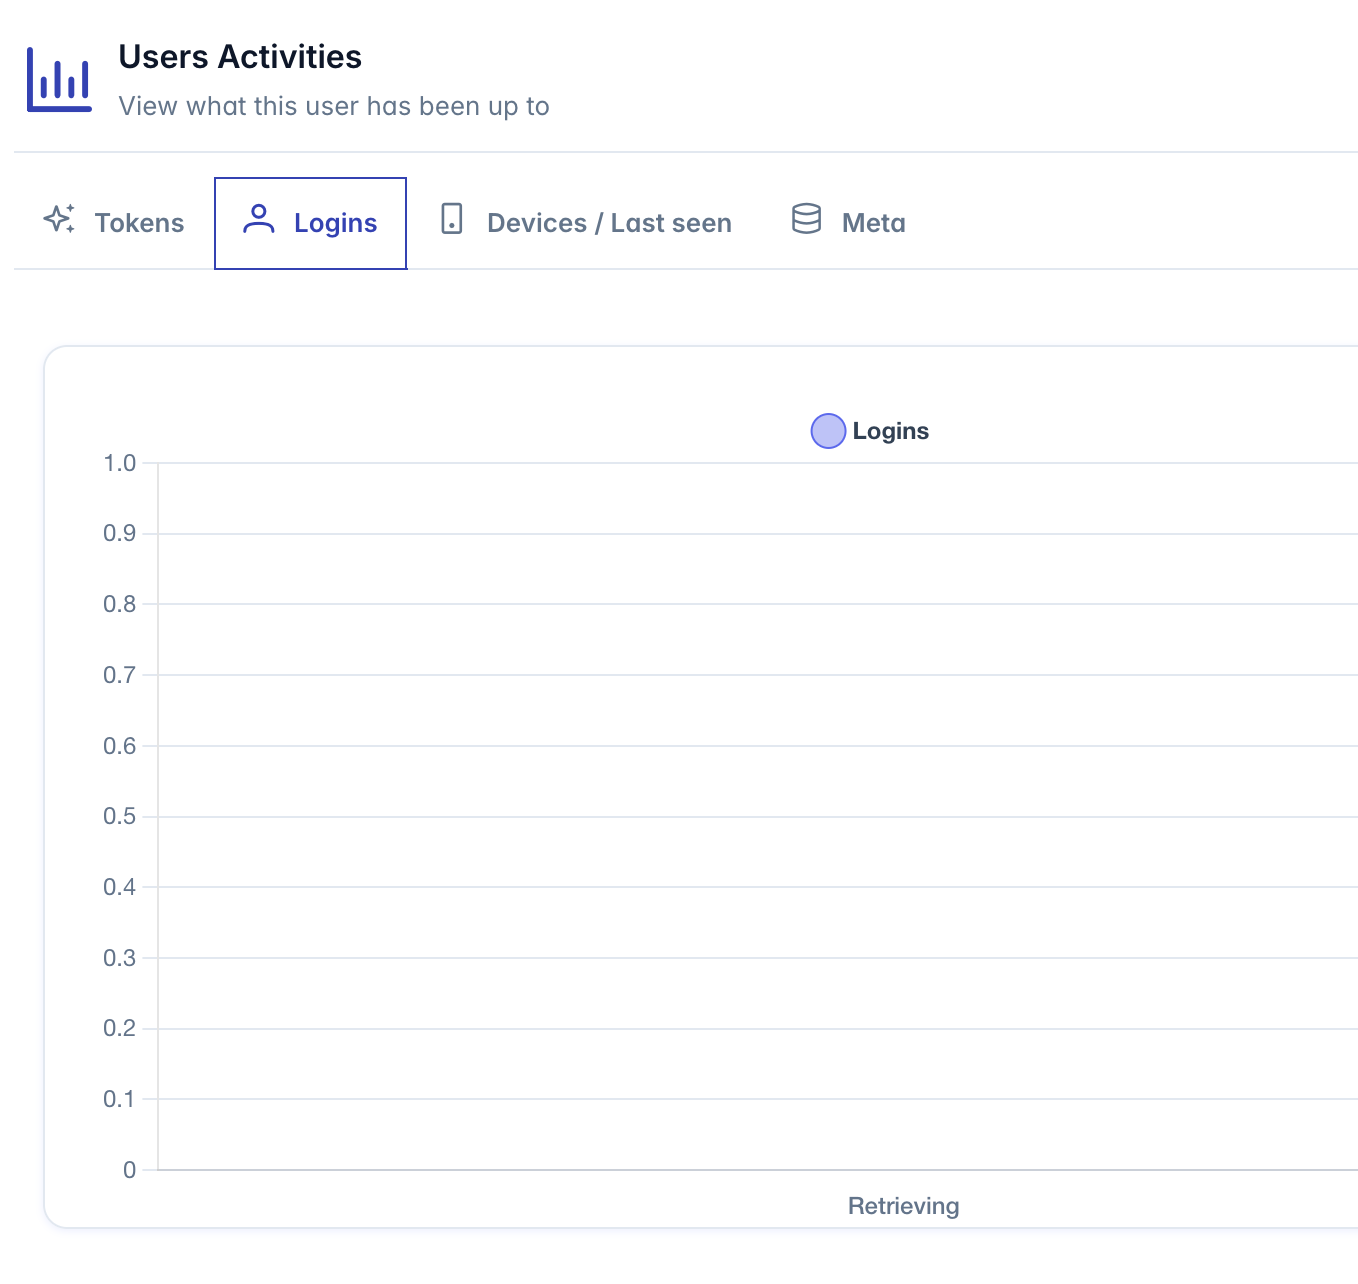
Task: Click the Logins legend label
Action: (x=890, y=431)
